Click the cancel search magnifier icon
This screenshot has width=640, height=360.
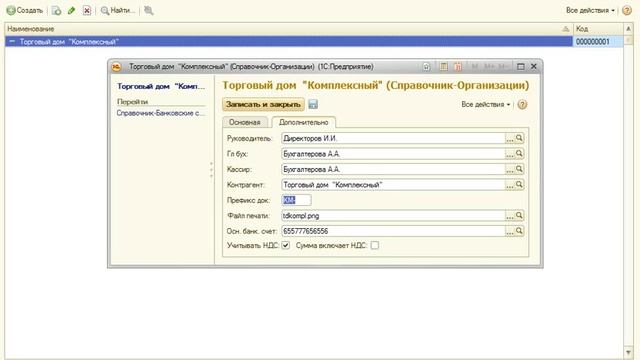click(x=149, y=11)
